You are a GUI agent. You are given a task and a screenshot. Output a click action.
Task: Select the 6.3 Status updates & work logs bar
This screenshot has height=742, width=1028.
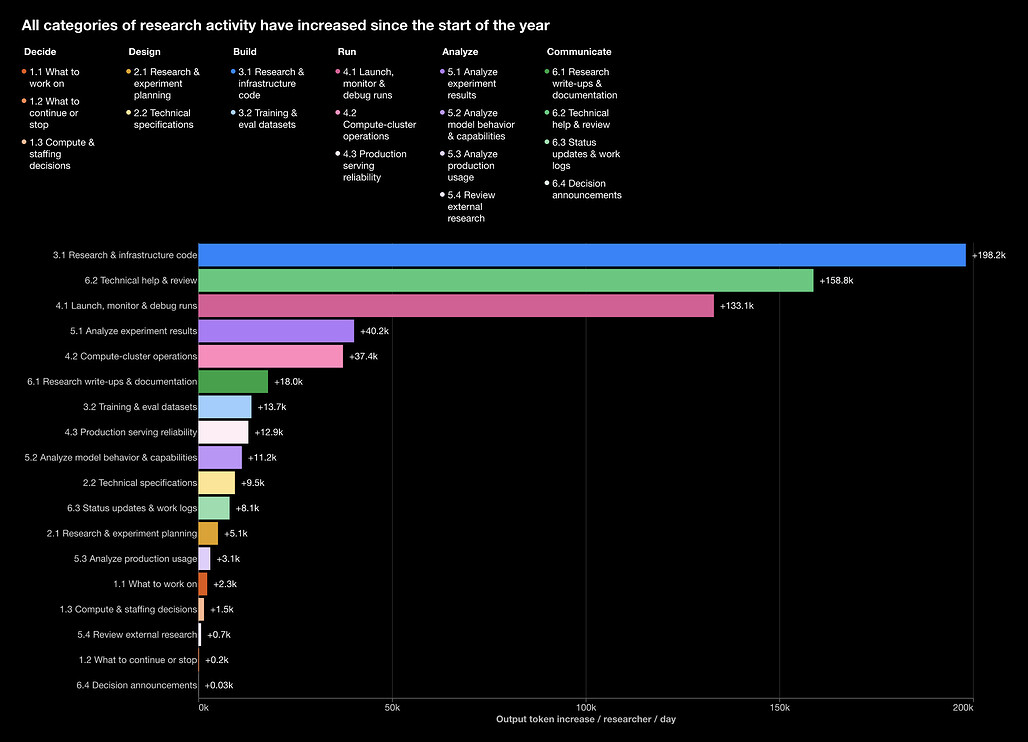[214, 508]
